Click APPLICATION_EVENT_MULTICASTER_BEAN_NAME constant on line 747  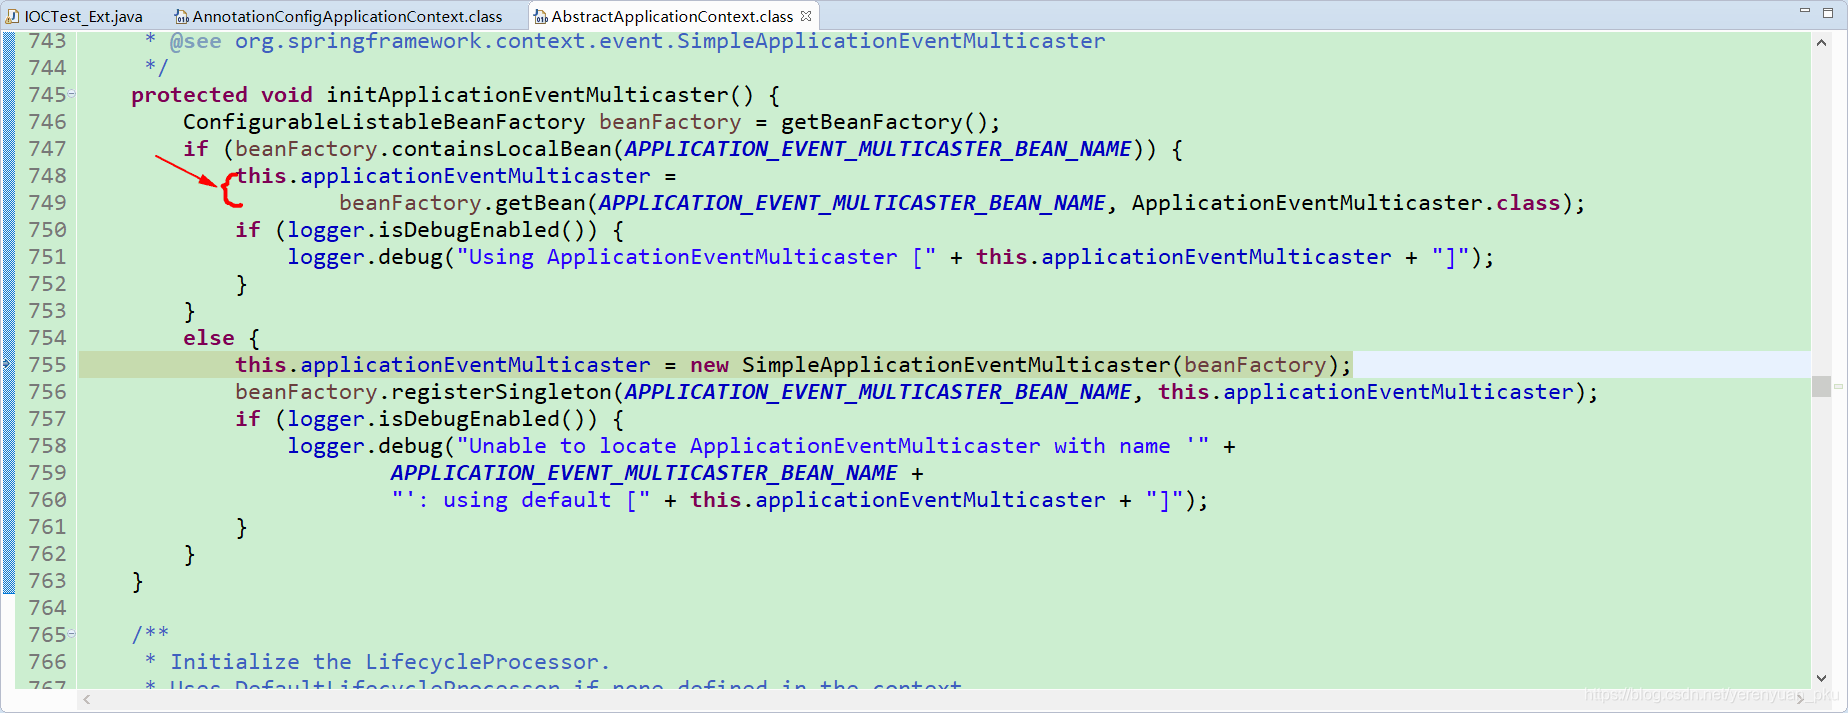click(878, 149)
